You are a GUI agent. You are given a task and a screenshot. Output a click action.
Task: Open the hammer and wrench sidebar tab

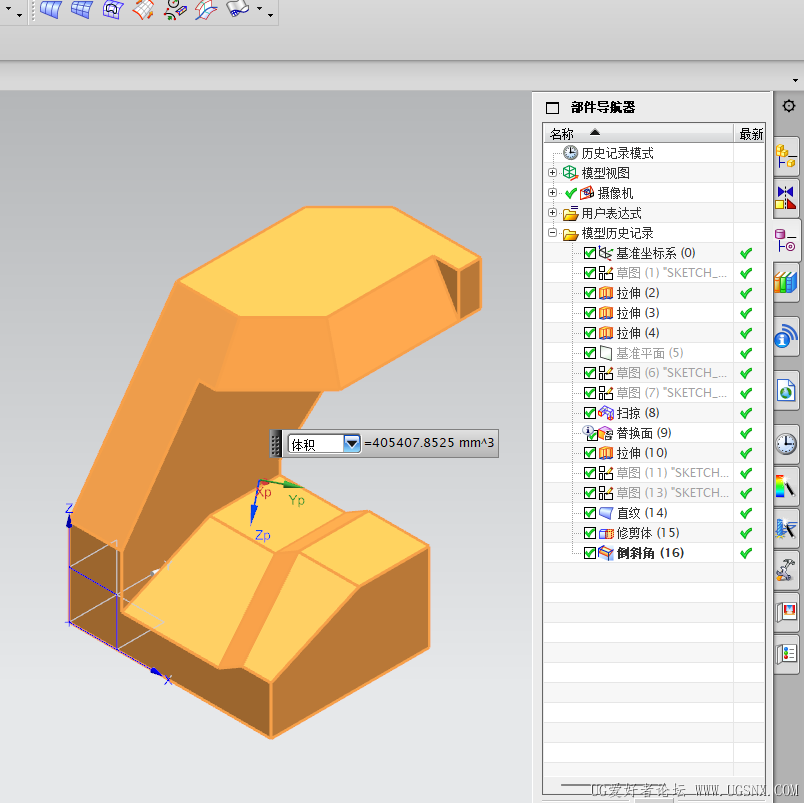tap(786, 570)
